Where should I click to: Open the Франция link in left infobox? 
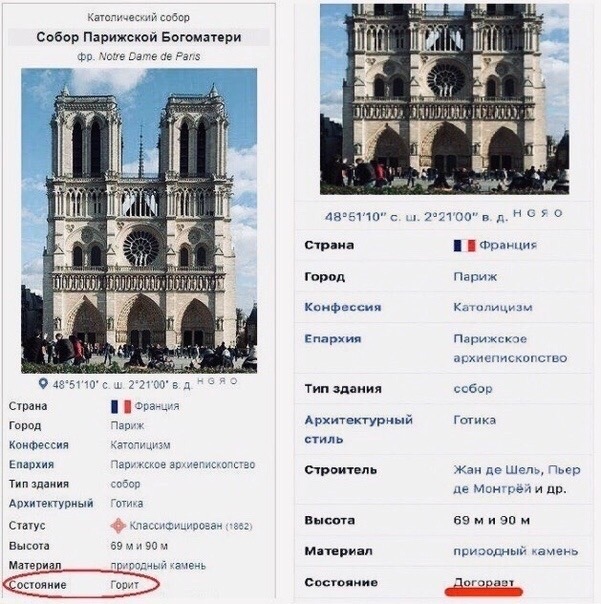157,406
